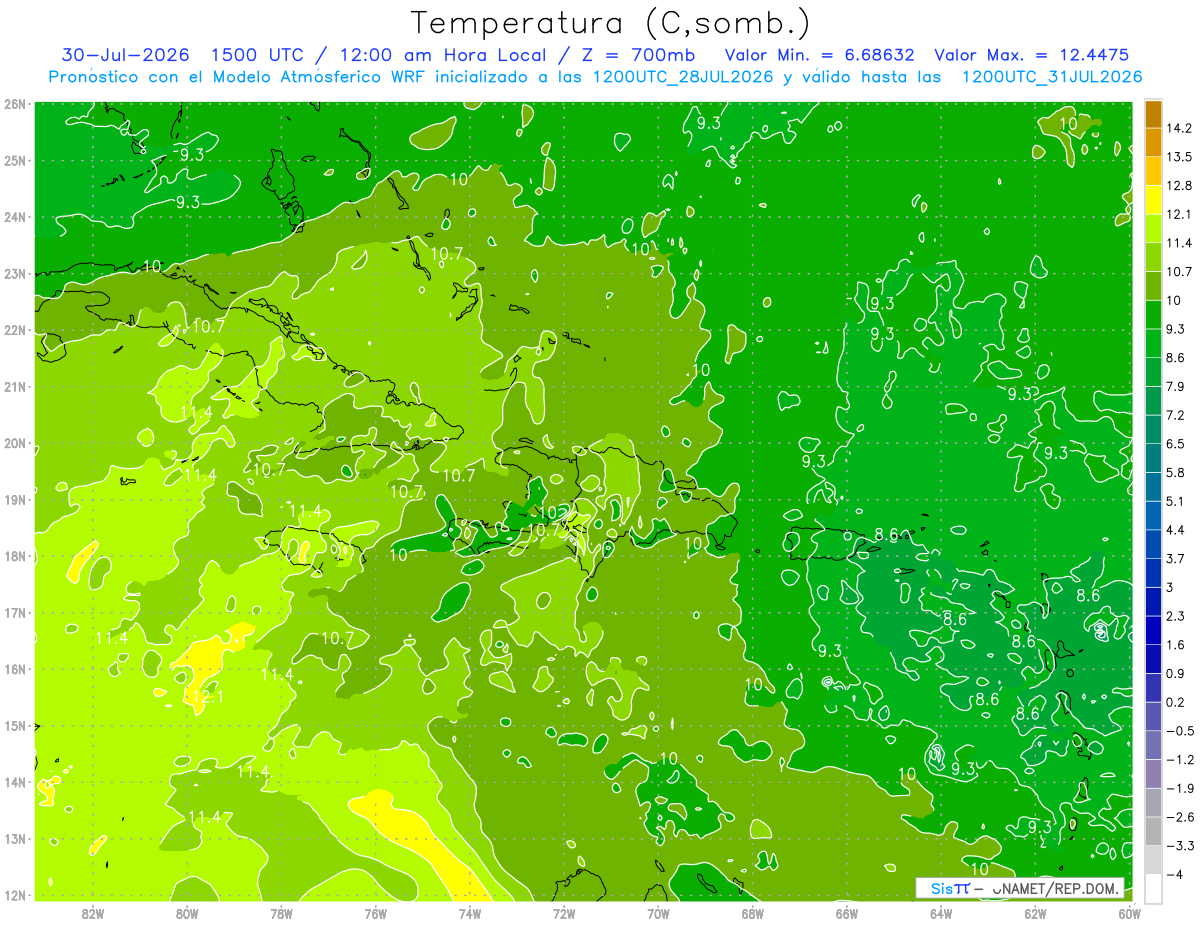This screenshot has width=1200, height=927.
Task: Click the 78W longitude axis label
Action: [x=281, y=912]
